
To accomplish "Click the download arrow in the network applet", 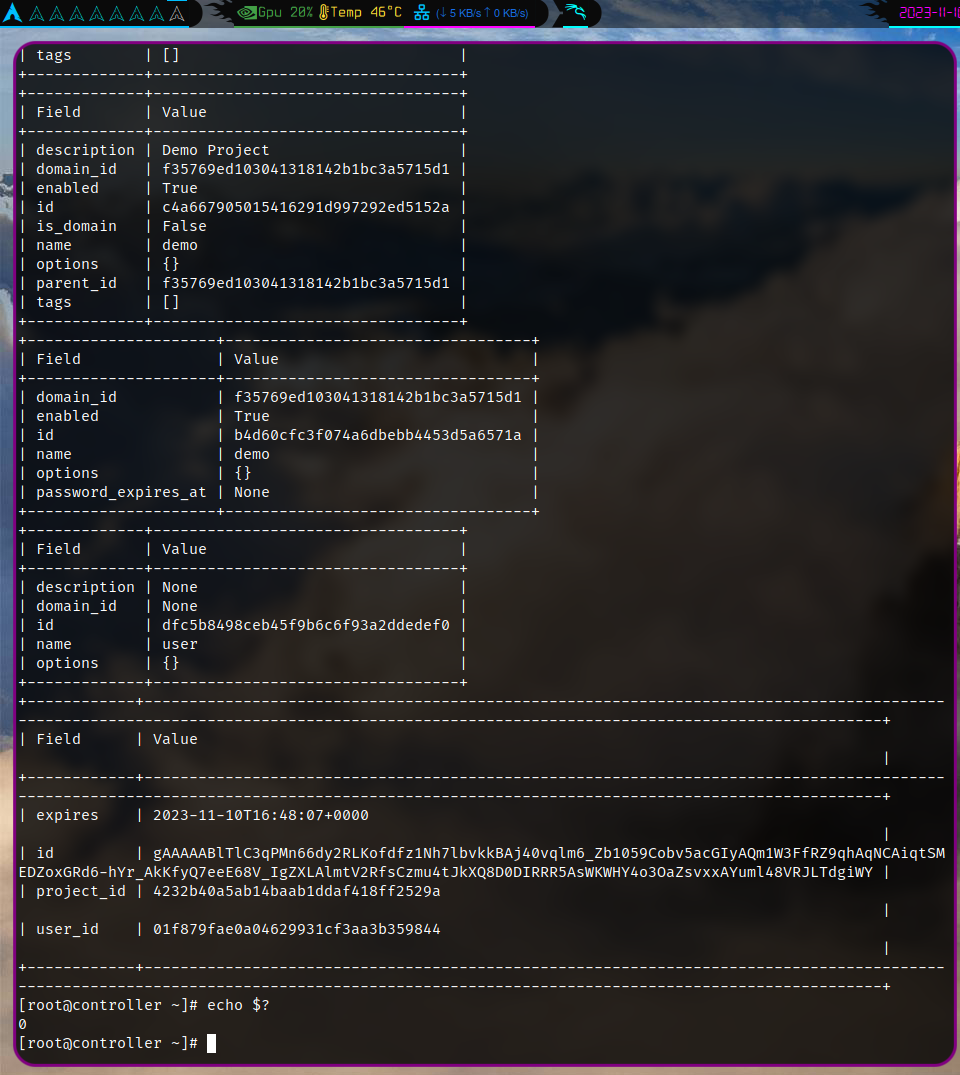I will (x=441, y=13).
